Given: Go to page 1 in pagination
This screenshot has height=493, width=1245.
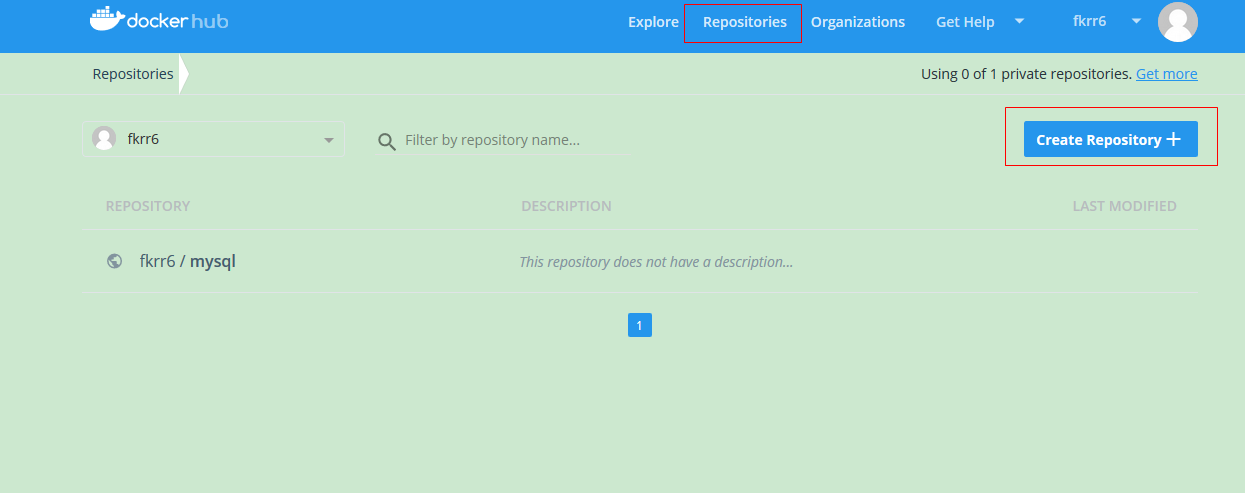Looking at the screenshot, I should 640,325.
